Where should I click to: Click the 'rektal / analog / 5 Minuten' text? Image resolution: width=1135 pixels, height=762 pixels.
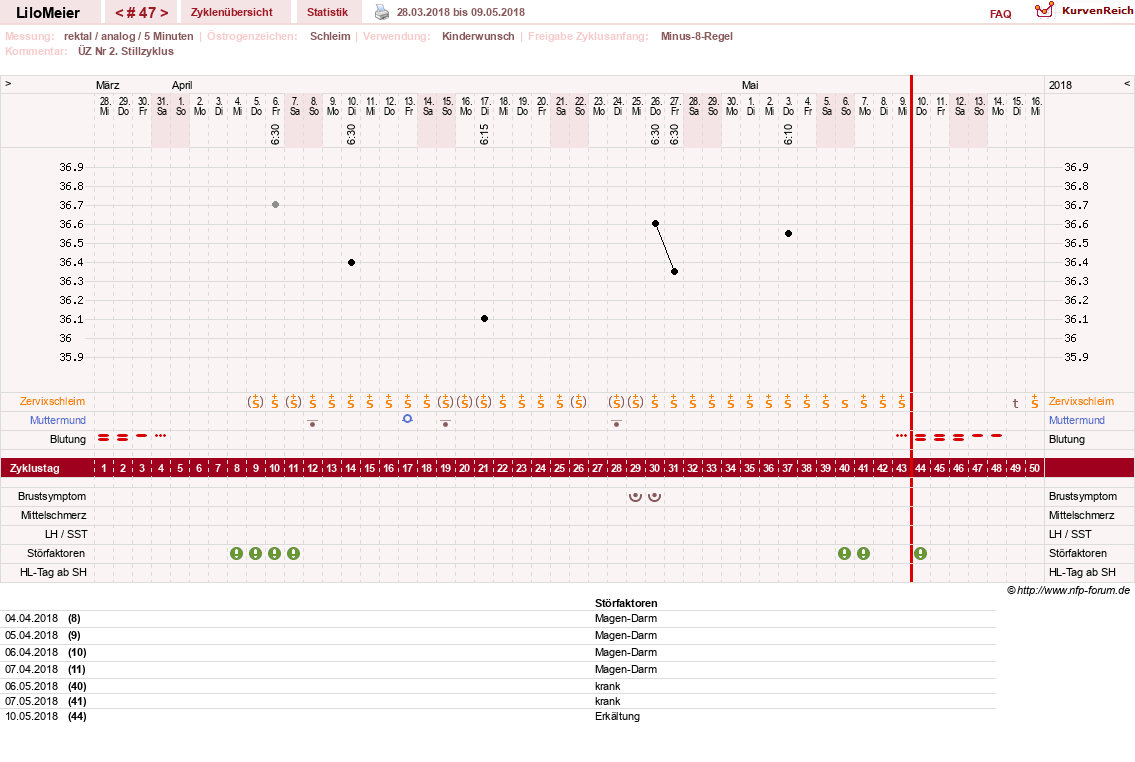click(x=128, y=36)
